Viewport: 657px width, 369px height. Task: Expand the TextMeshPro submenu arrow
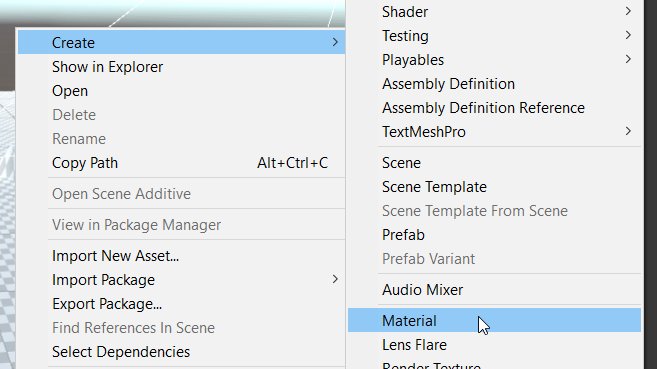click(628, 131)
